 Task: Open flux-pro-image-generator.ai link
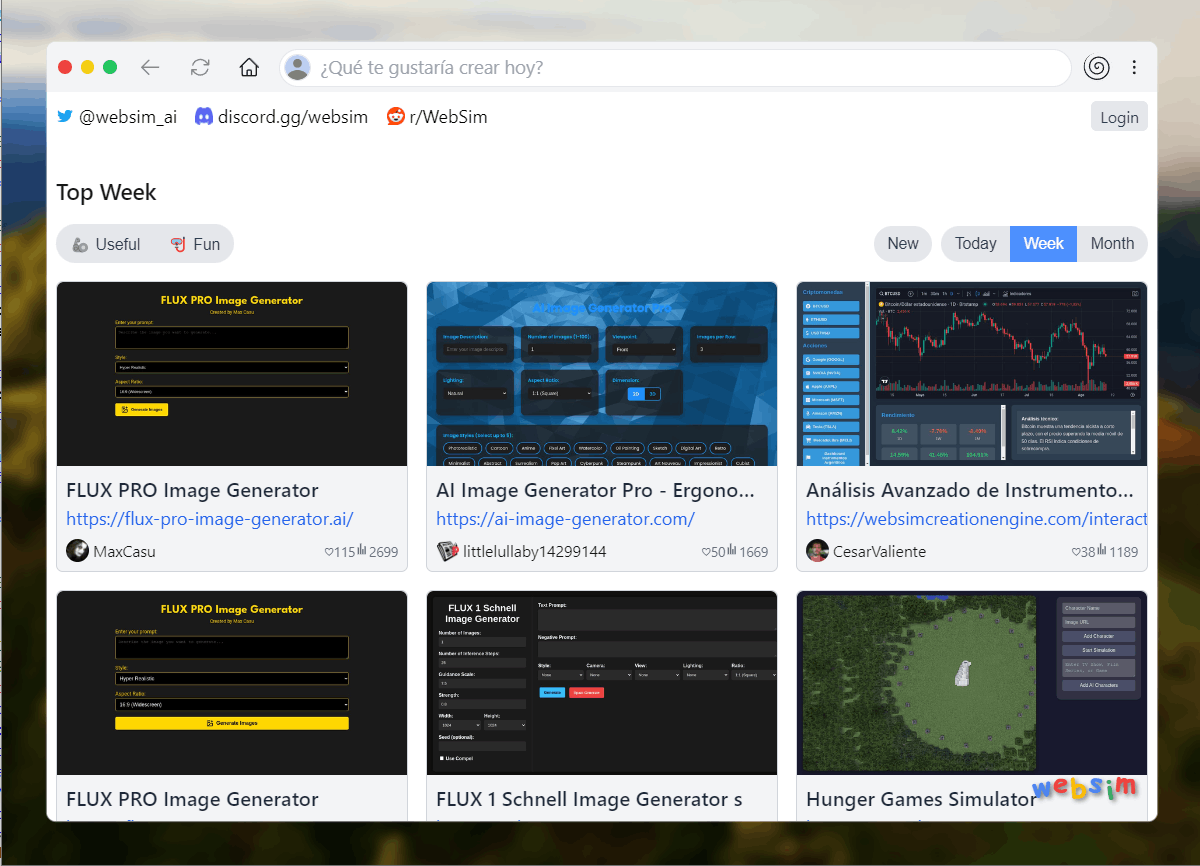point(210,519)
